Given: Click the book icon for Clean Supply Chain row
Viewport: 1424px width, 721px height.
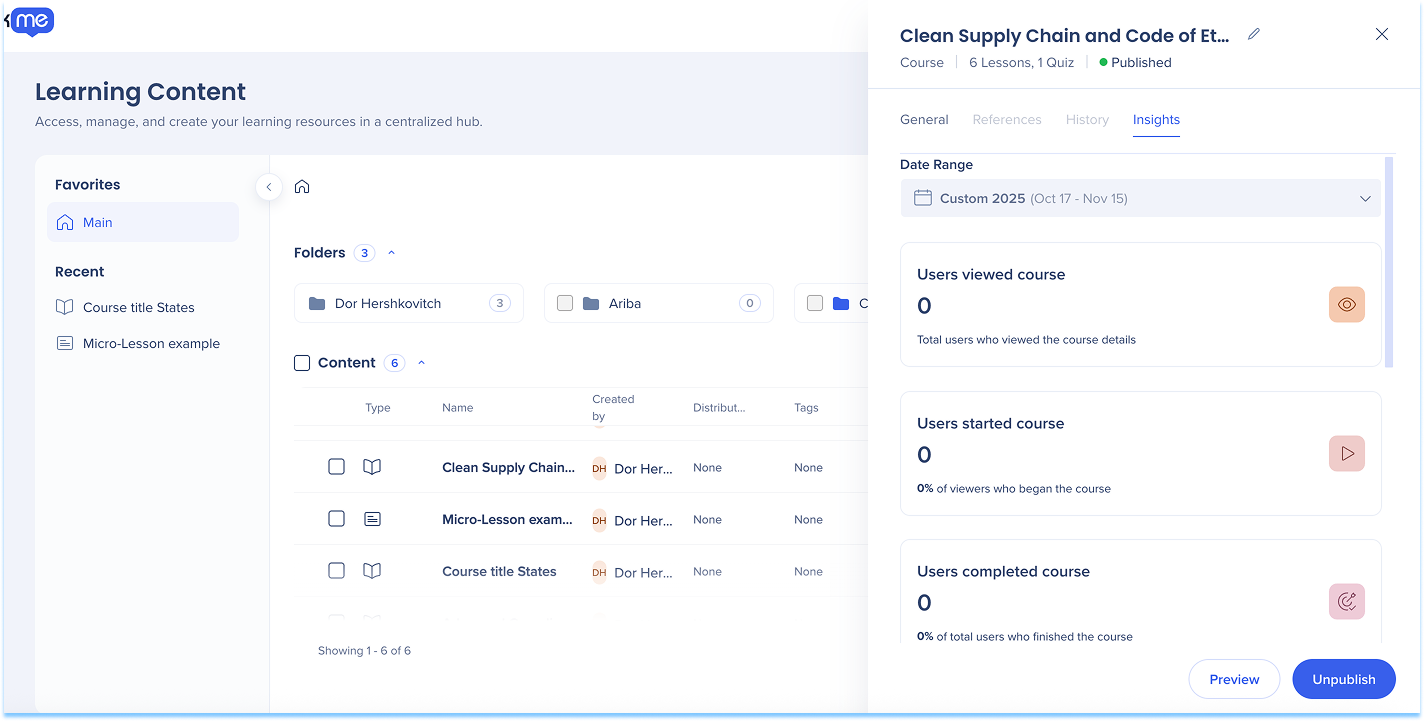Looking at the screenshot, I should [x=372, y=467].
